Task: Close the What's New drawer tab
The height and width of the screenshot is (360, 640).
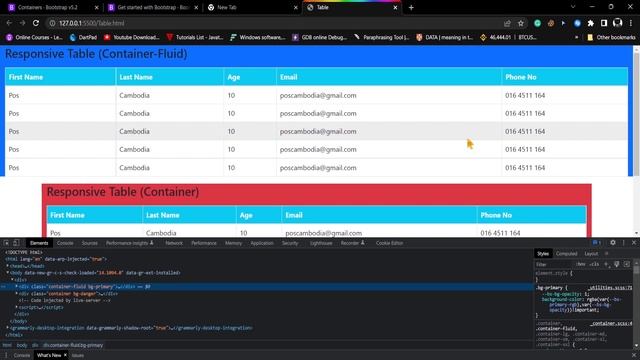Action: 65,355
